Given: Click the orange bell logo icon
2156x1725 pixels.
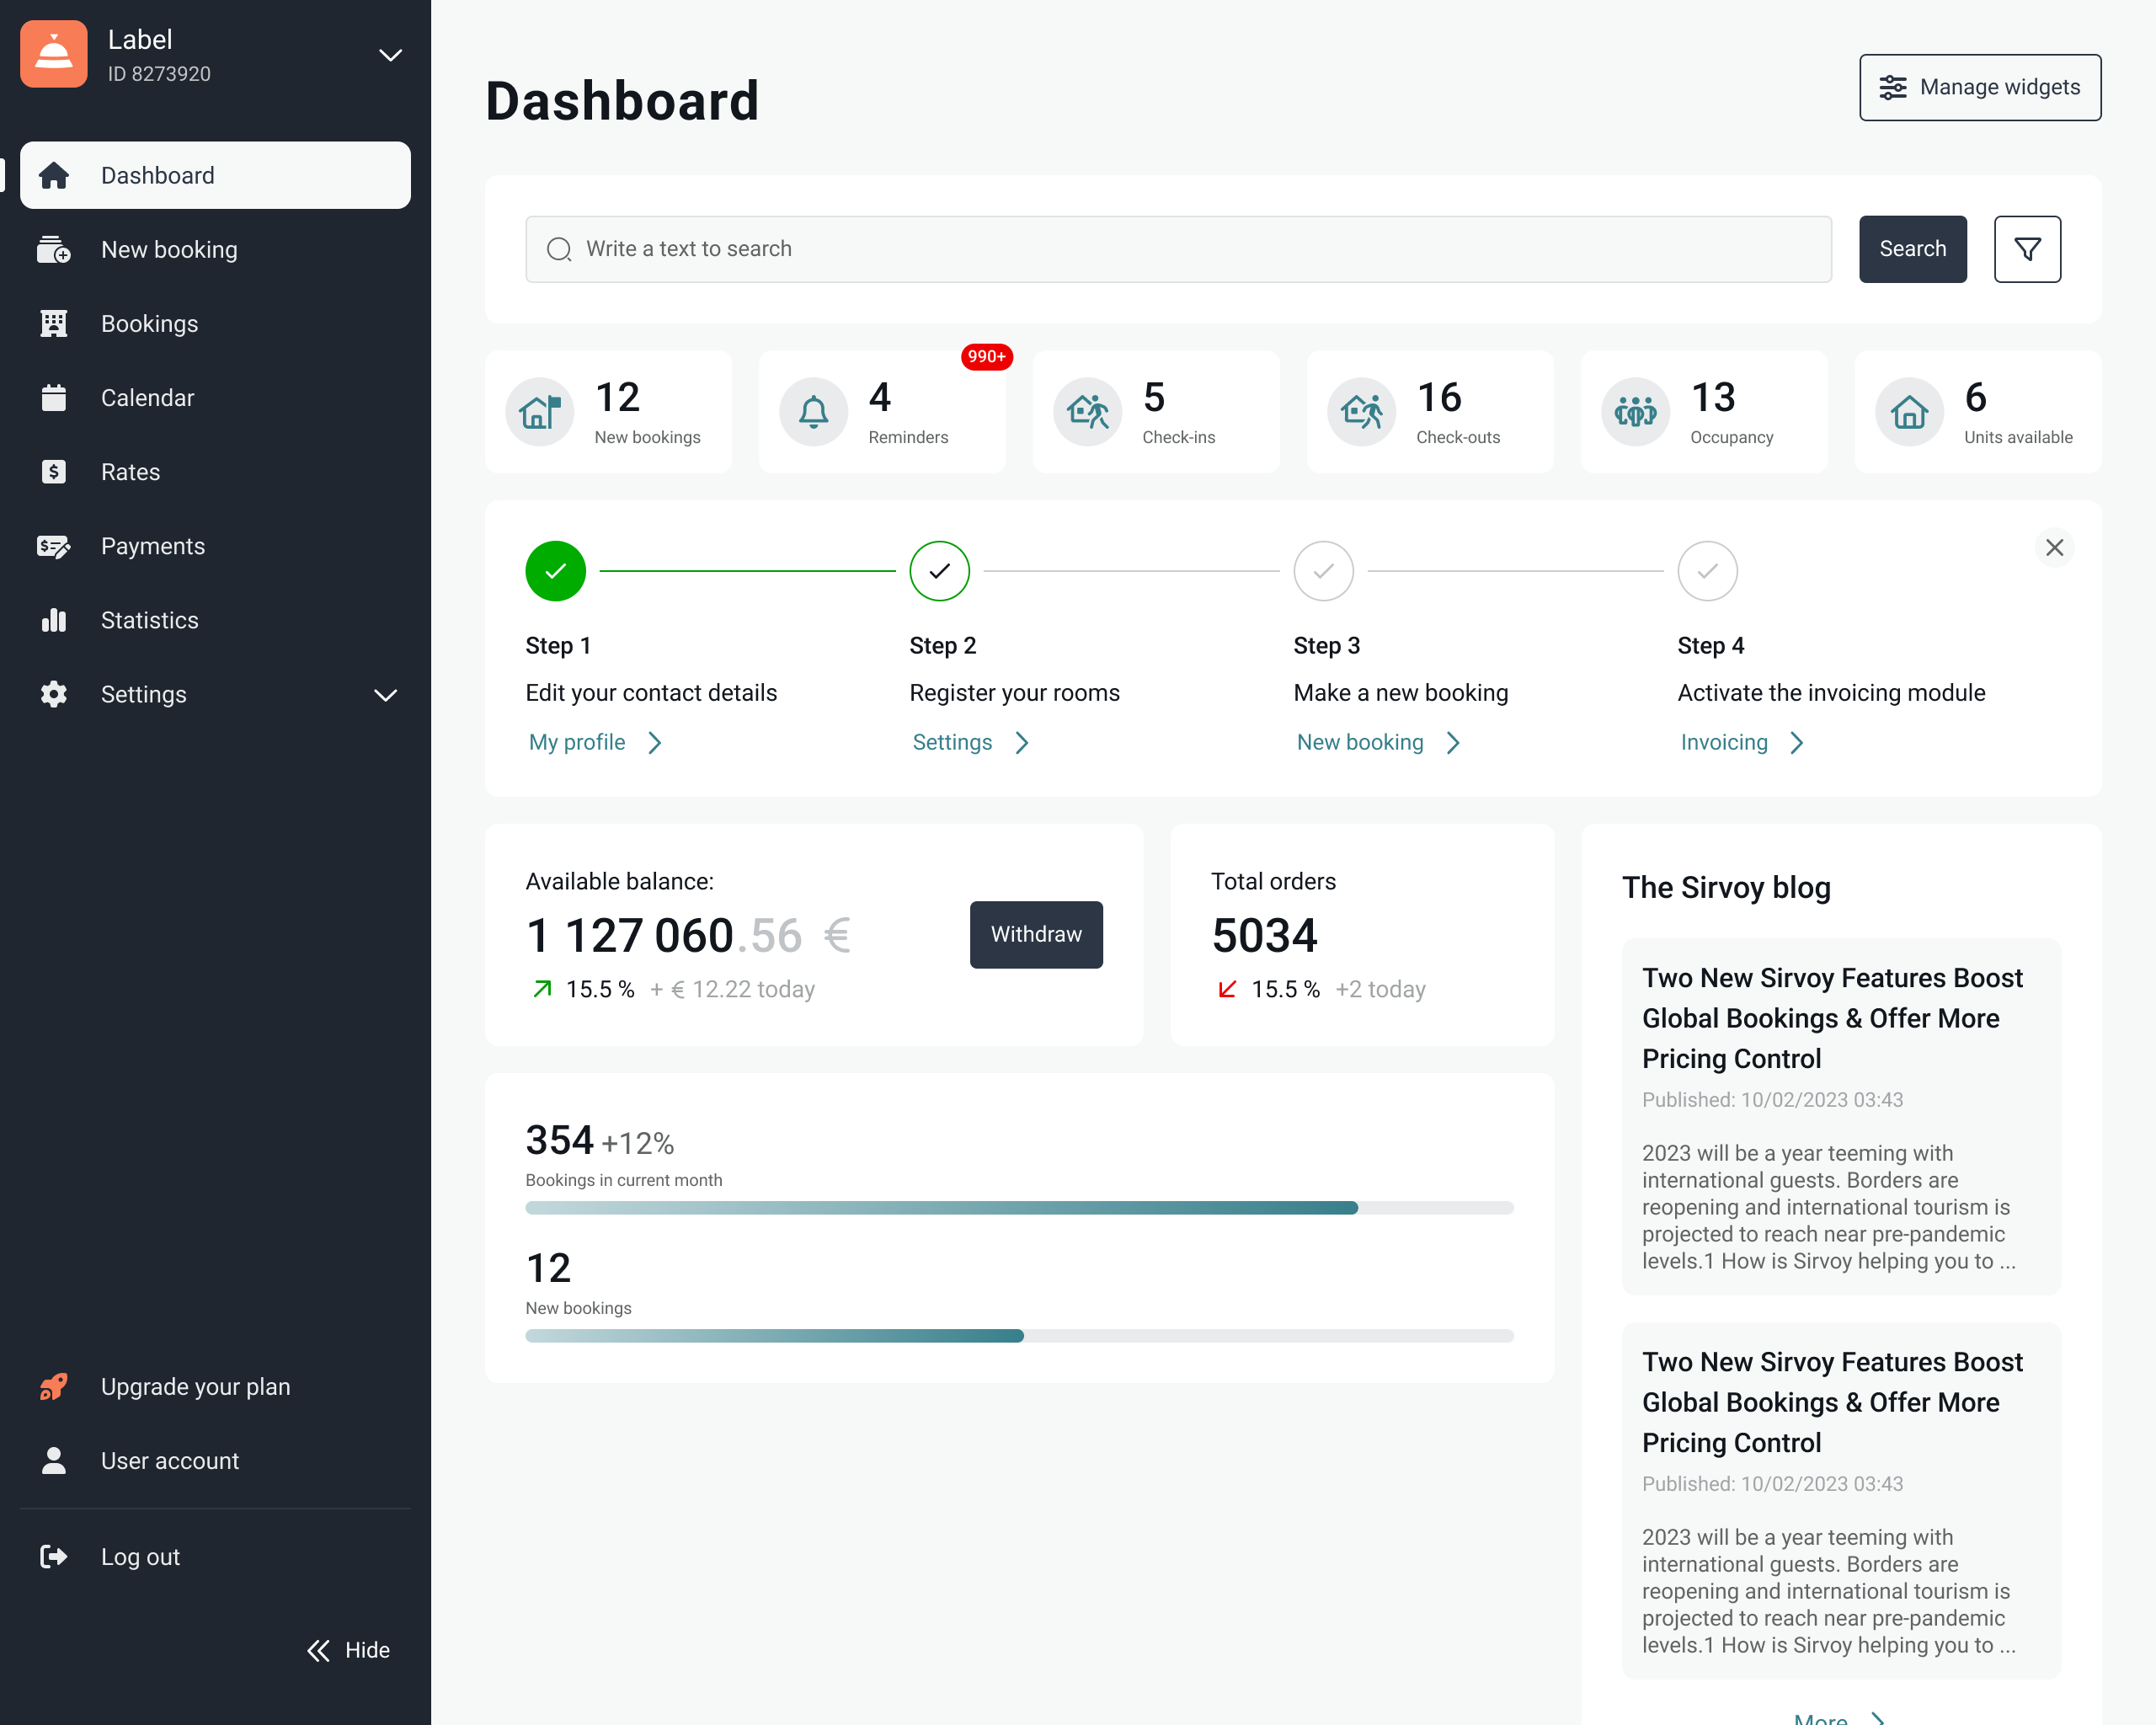Looking at the screenshot, I should click(54, 54).
